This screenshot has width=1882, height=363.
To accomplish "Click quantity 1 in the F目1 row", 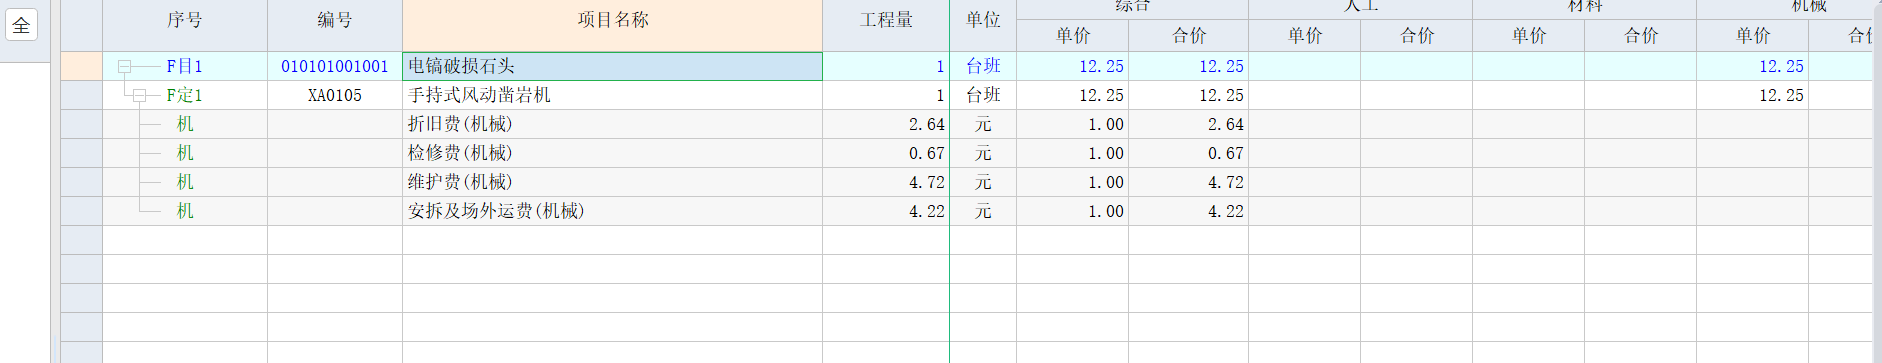I will (x=886, y=66).
